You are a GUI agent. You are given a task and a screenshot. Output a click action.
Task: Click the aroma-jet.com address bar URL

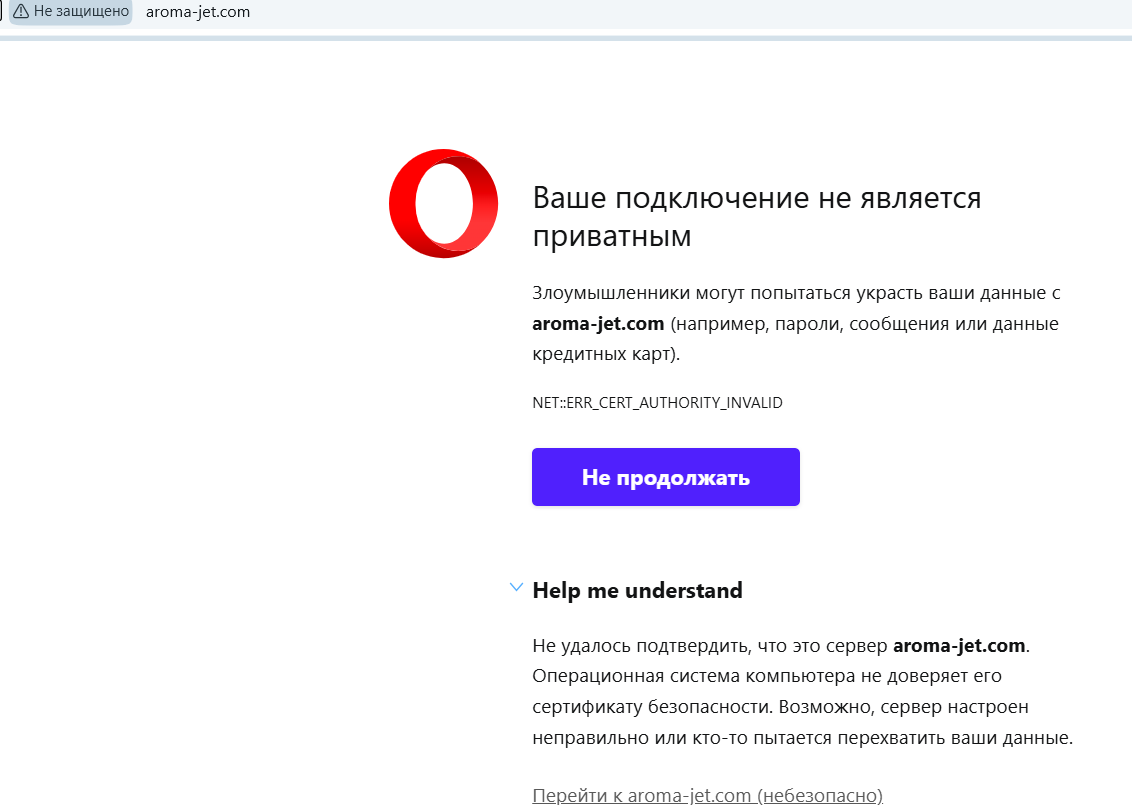198,12
